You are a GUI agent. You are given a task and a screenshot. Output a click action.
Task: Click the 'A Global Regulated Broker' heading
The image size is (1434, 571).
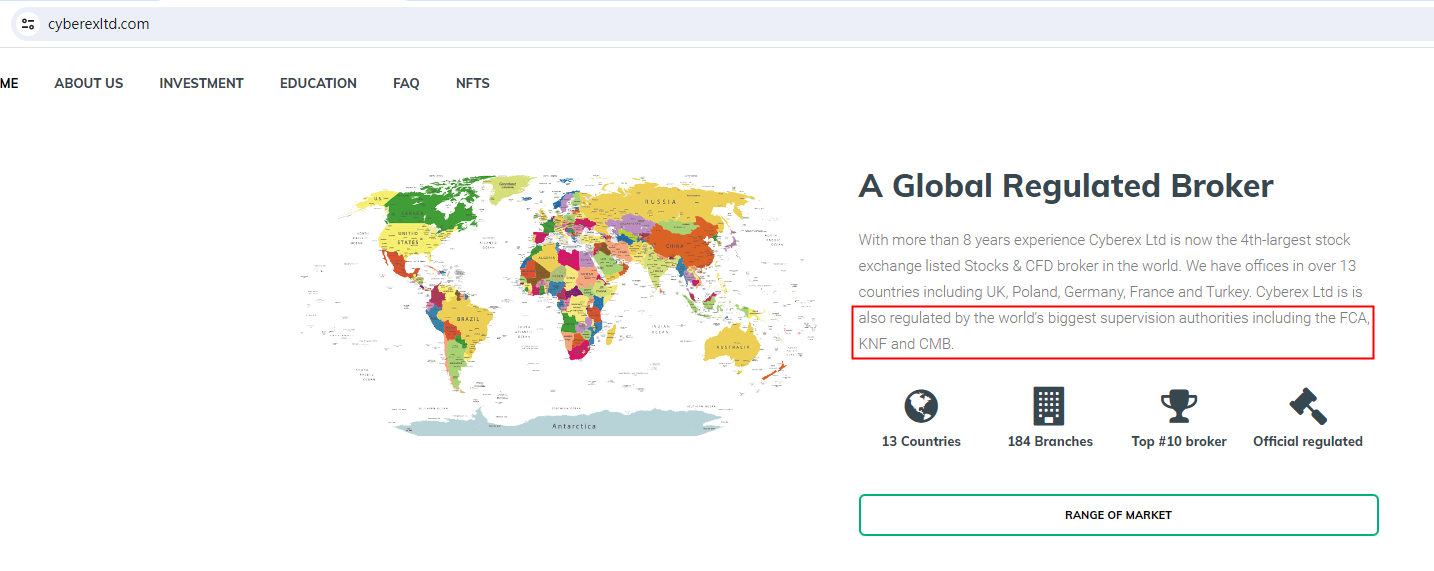[1066, 186]
